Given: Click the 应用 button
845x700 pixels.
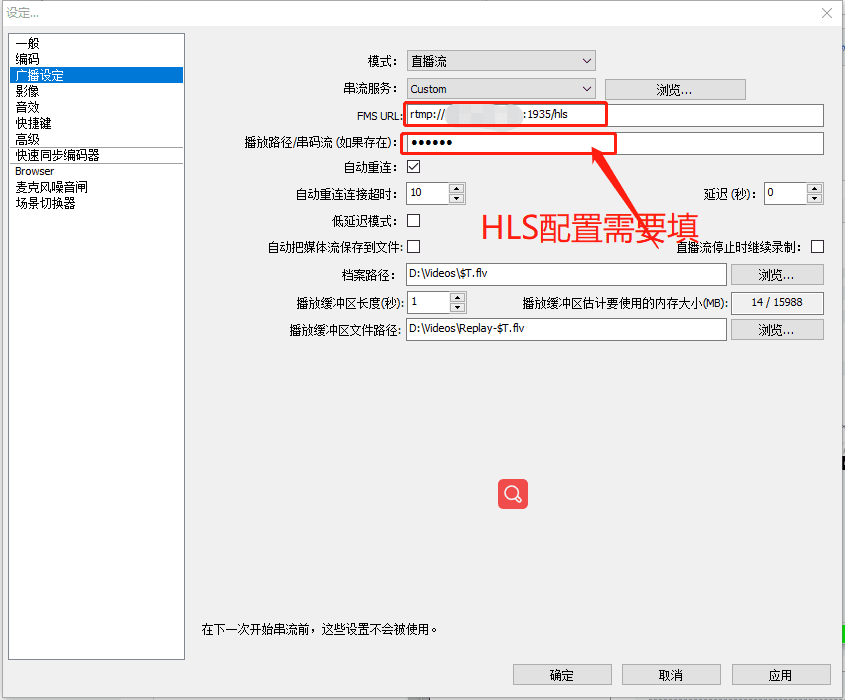Looking at the screenshot, I should coord(780,674).
